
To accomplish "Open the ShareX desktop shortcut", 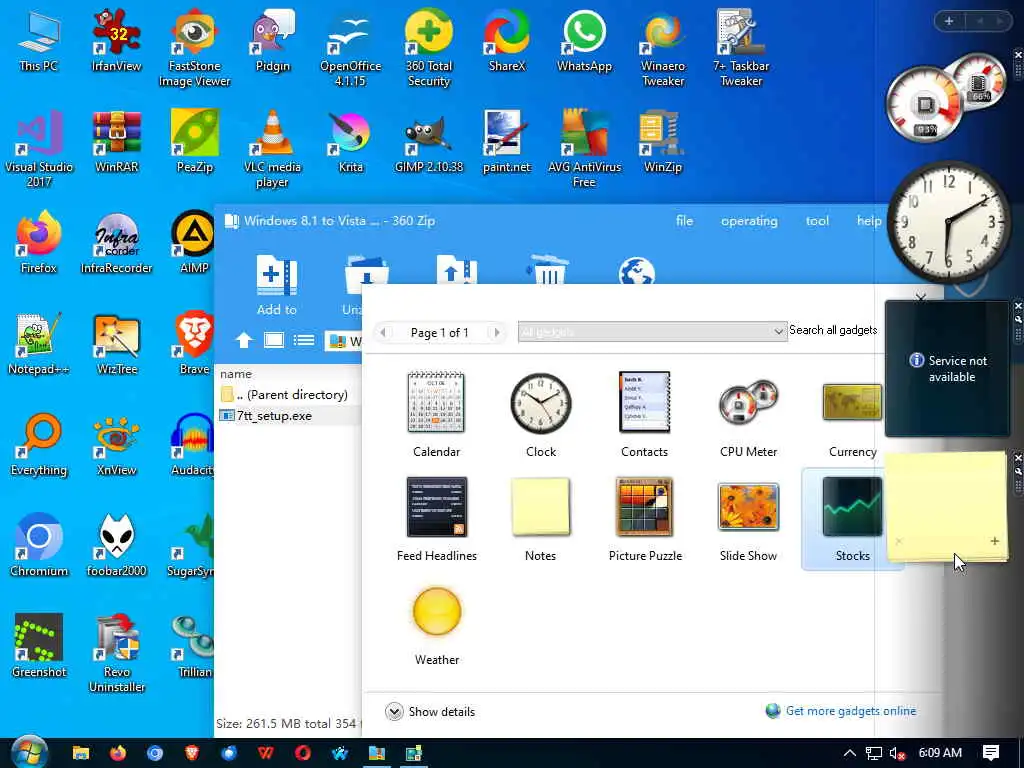I will [x=507, y=40].
